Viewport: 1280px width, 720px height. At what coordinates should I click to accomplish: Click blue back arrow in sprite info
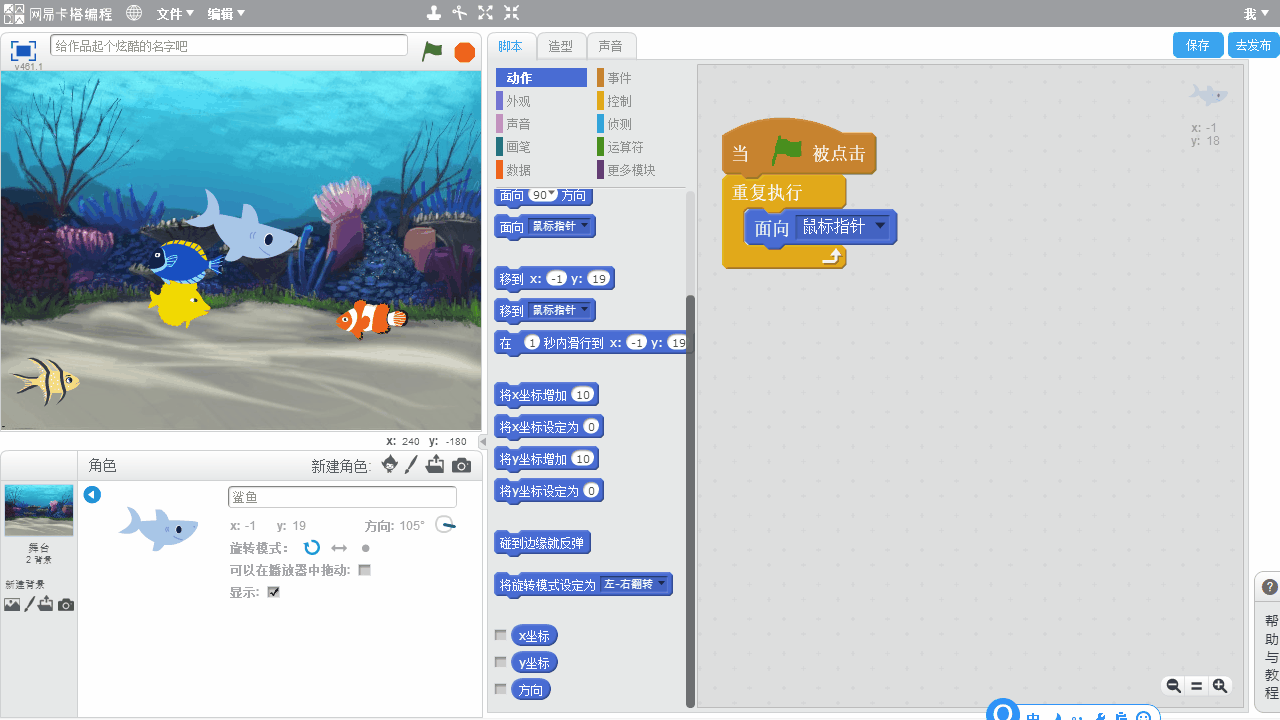[92, 495]
